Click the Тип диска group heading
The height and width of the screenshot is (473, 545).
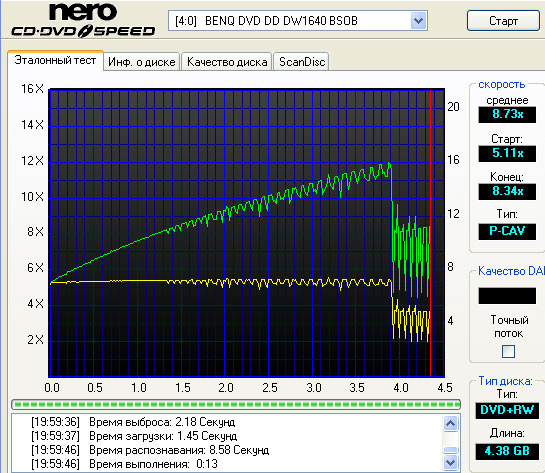[x=505, y=381]
